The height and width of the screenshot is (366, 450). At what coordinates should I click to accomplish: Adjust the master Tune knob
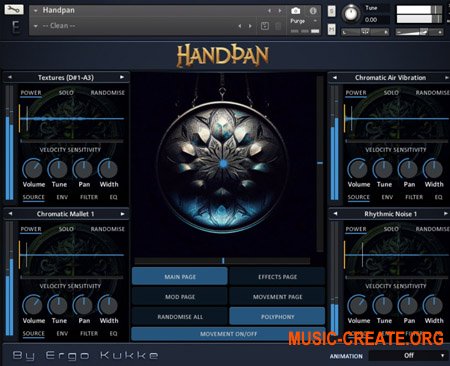(350, 14)
